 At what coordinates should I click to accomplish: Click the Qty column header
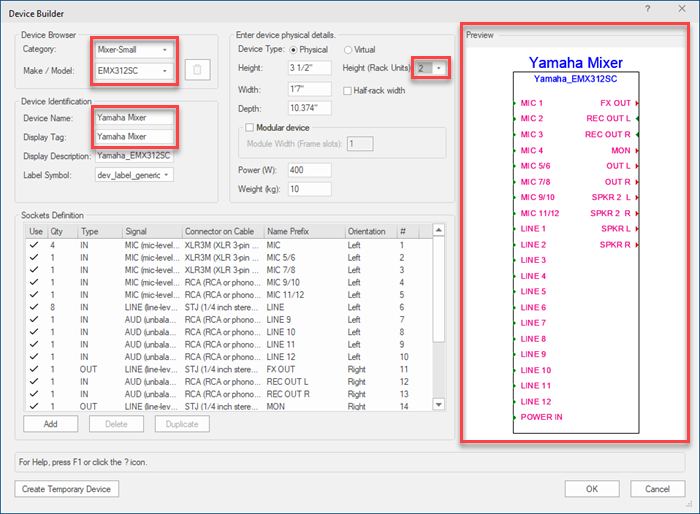point(62,231)
